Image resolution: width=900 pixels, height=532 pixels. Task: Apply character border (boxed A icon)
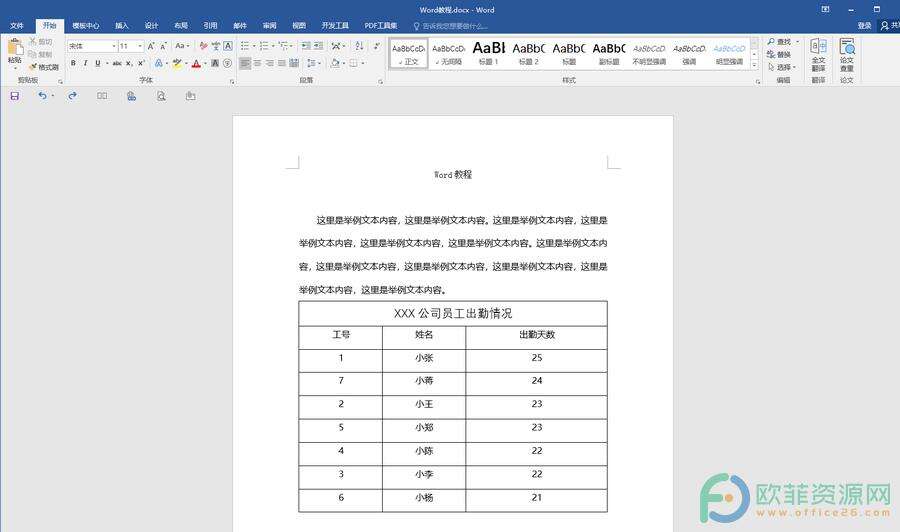[x=228, y=46]
